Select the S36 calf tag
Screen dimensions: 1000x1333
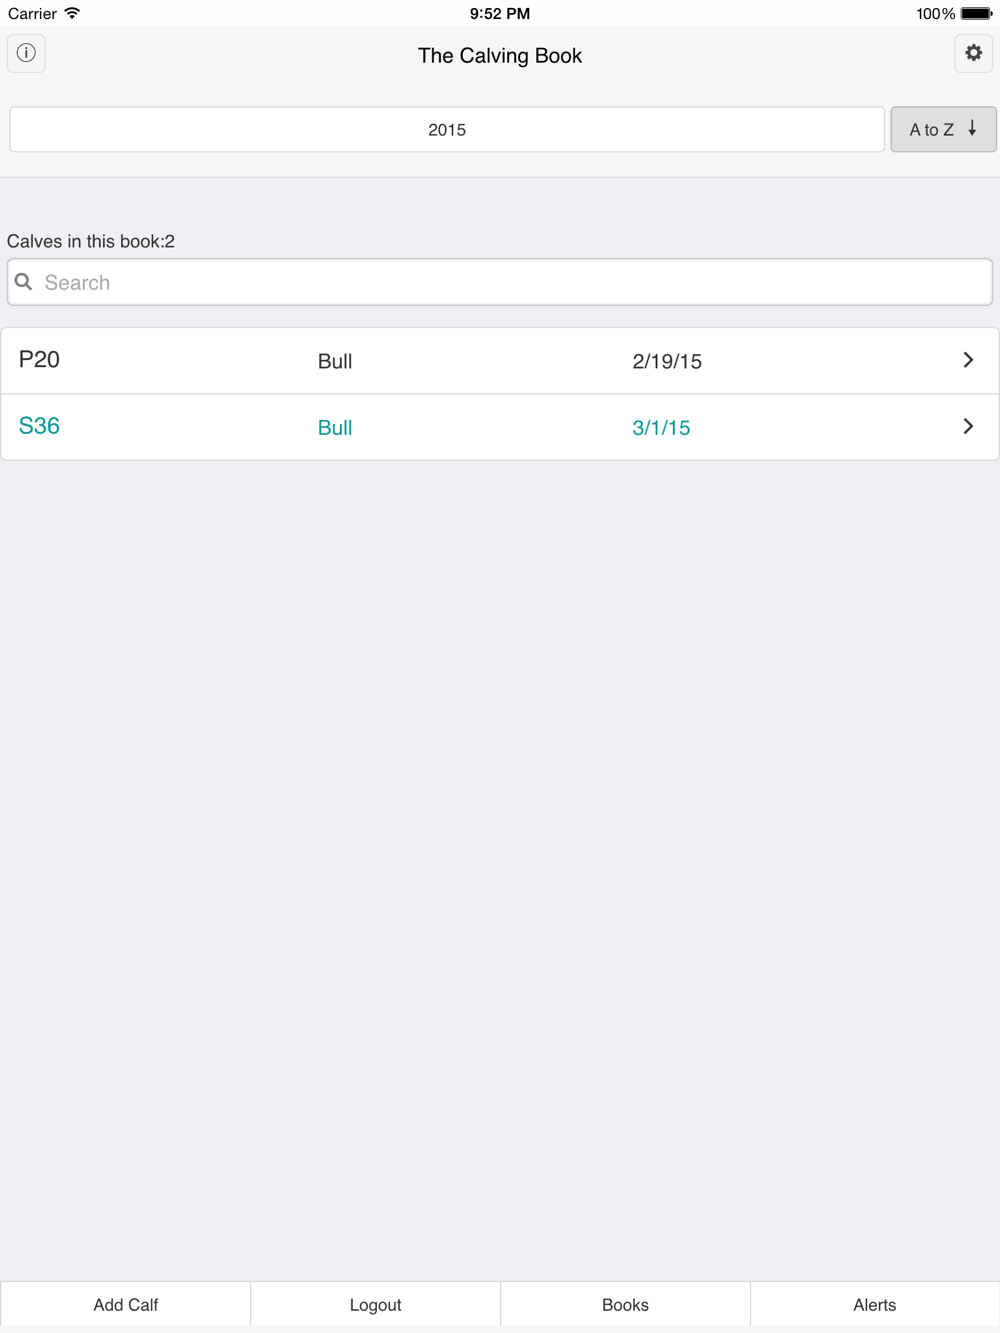pyautogui.click(x=40, y=426)
